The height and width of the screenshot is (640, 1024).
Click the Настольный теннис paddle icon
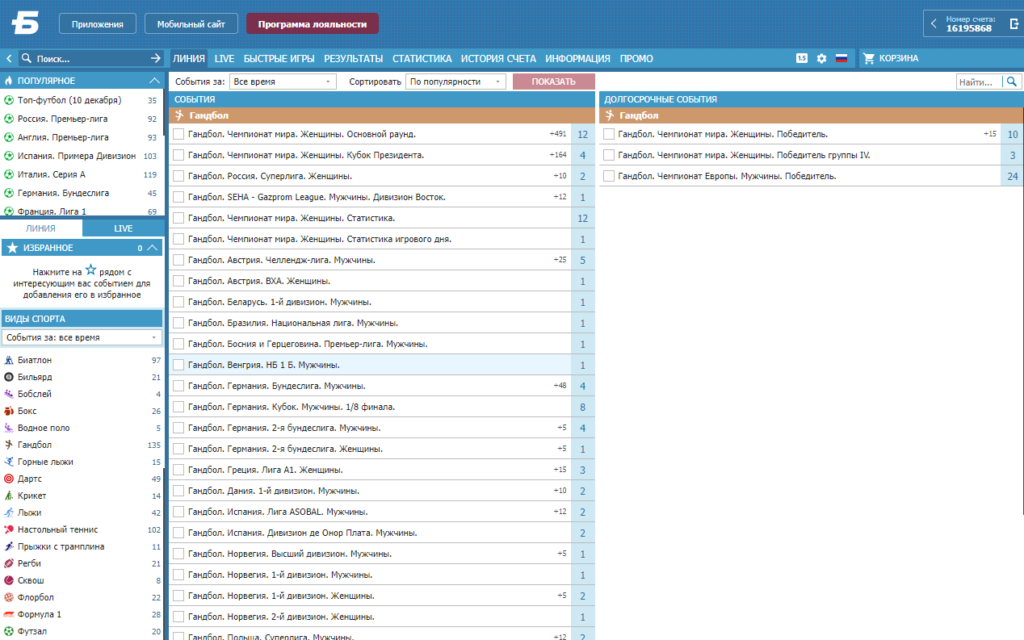pyautogui.click(x=9, y=530)
